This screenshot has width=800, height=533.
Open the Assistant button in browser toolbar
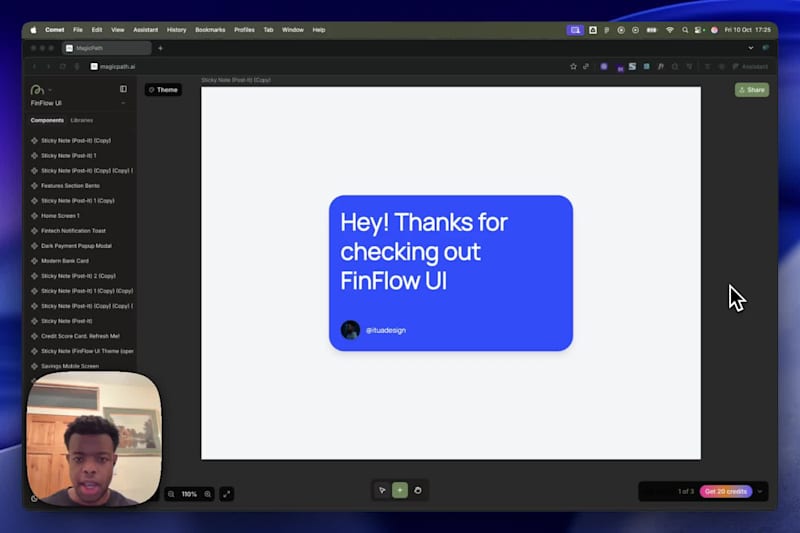click(750, 67)
